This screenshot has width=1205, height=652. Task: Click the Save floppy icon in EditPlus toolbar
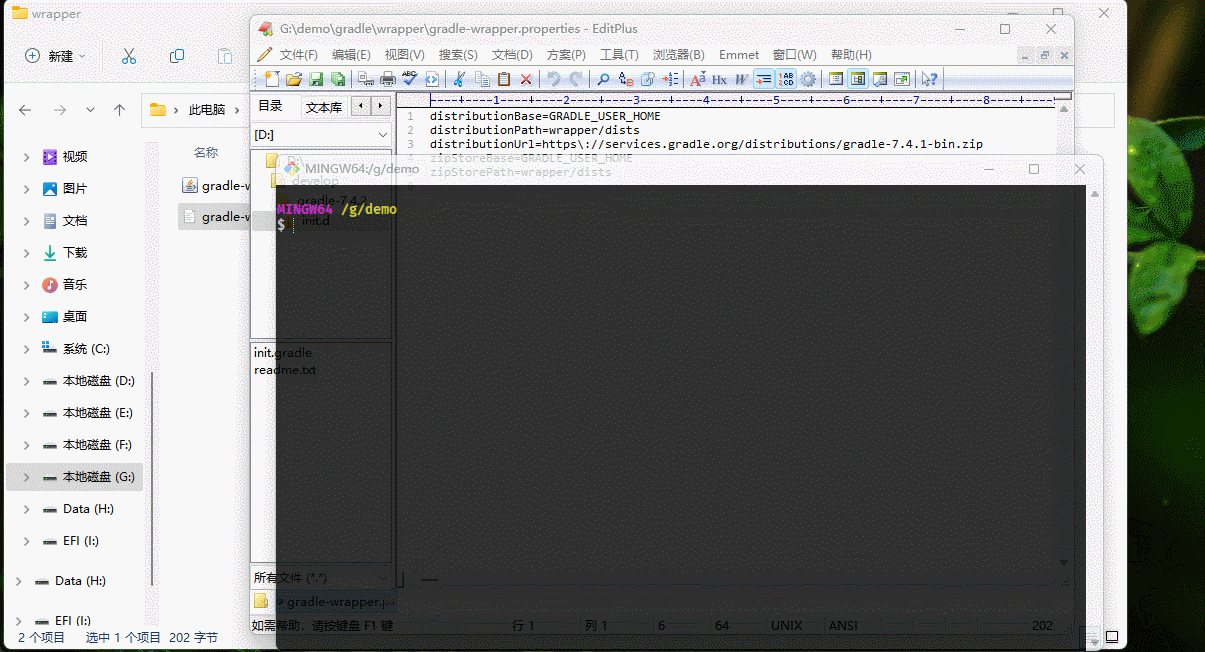click(x=316, y=79)
